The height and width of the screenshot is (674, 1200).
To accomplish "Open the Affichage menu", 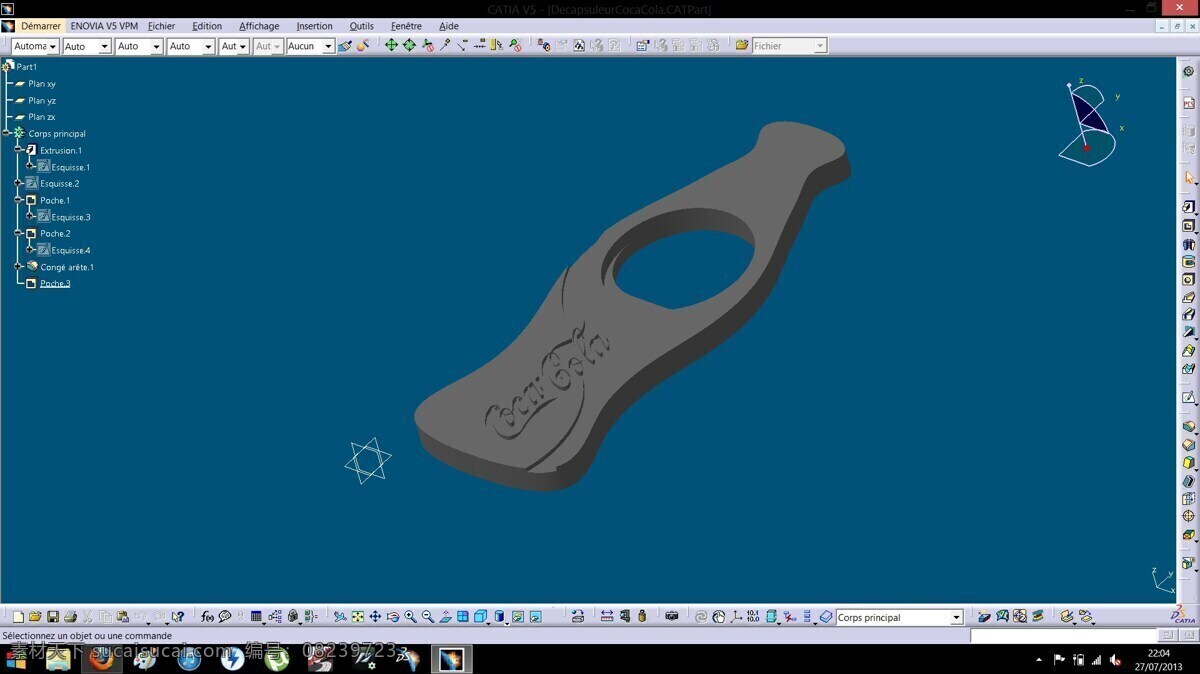I will (259, 26).
